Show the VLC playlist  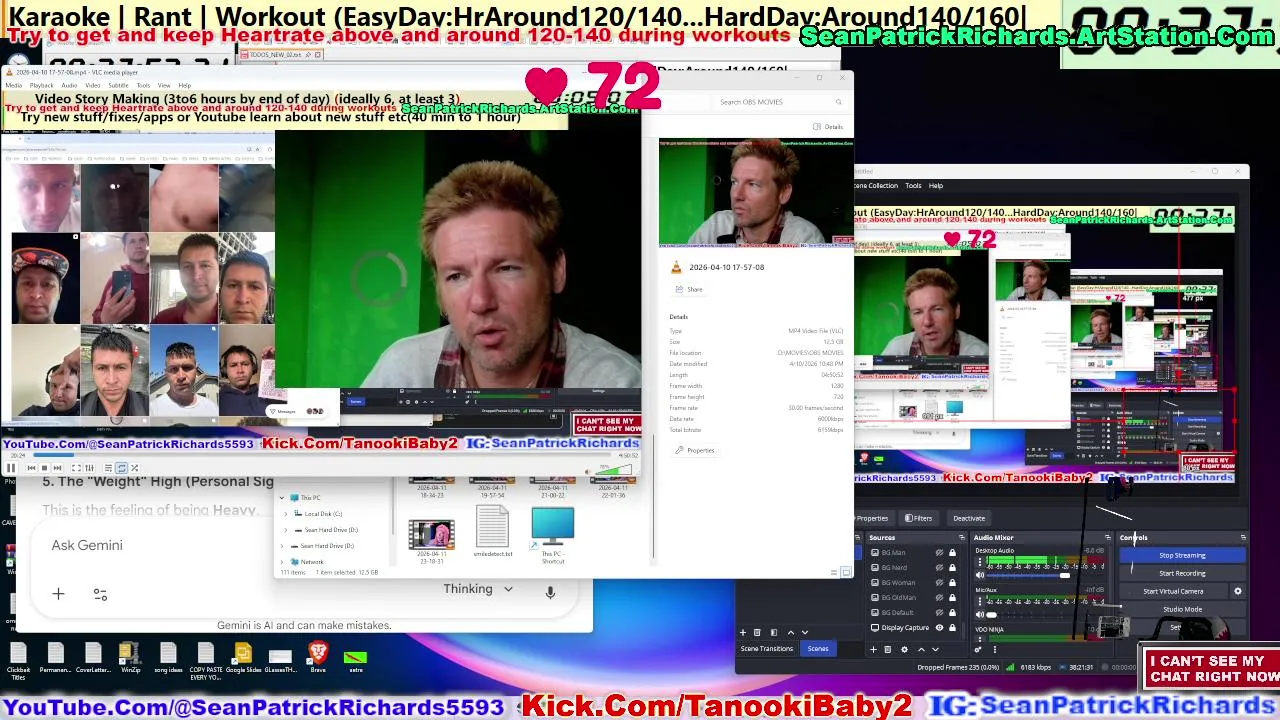click(x=108, y=468)
